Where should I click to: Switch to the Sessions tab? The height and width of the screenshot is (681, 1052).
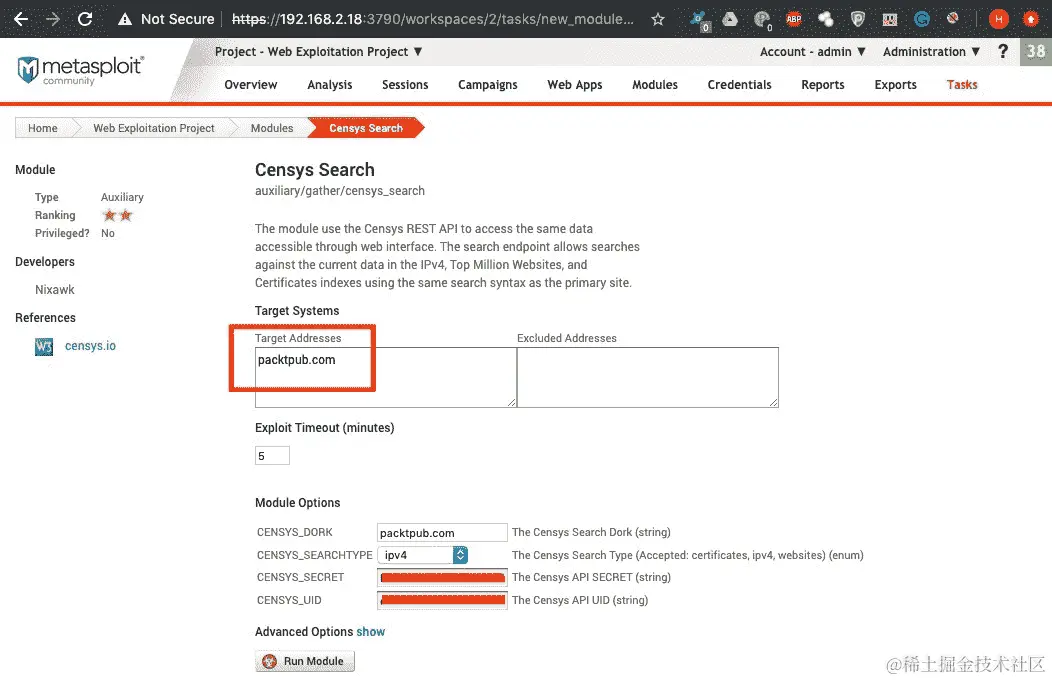pyautogui.click(x=405, y=85)
